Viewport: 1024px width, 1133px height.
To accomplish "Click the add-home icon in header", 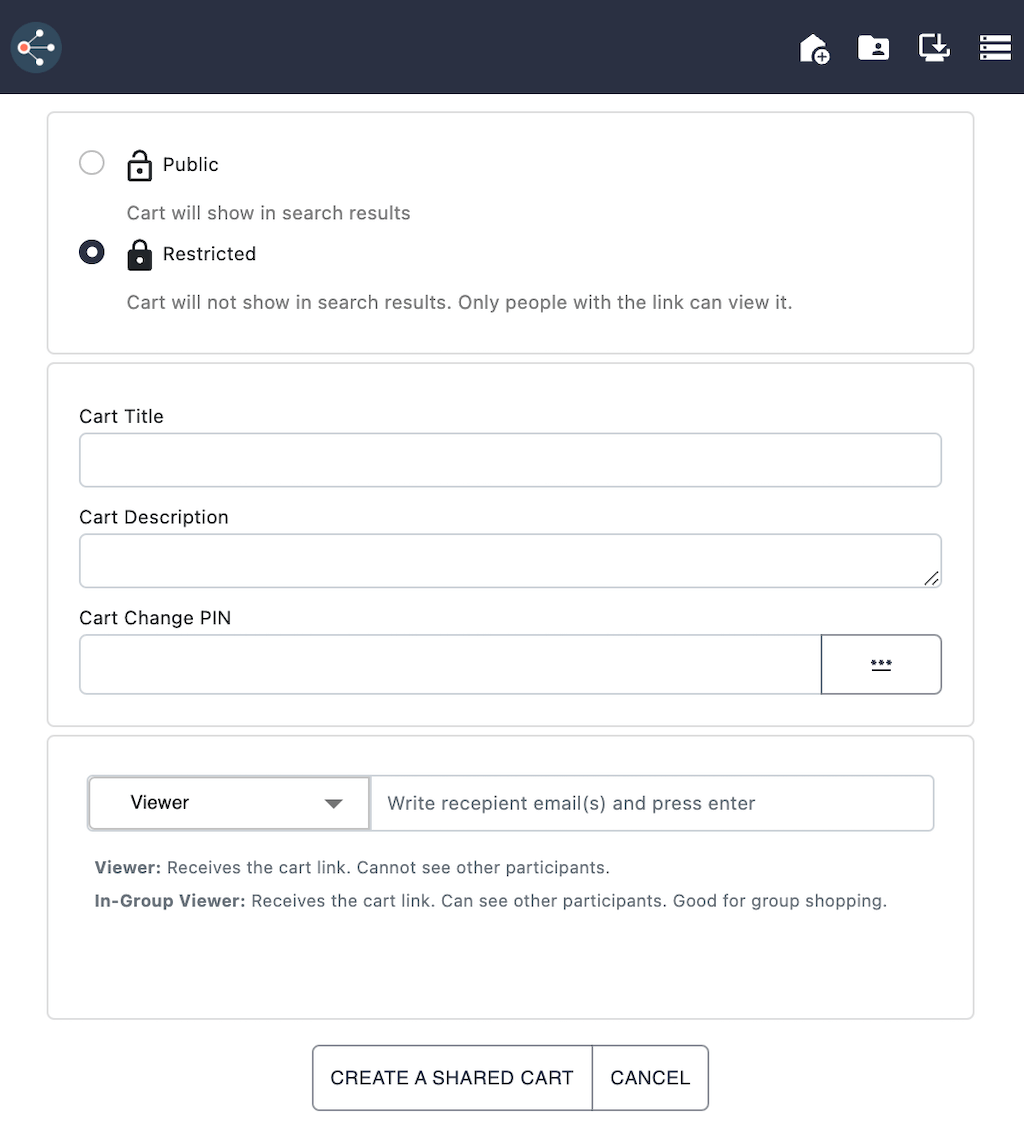I will pyautogui.click(x=814, y=48).
